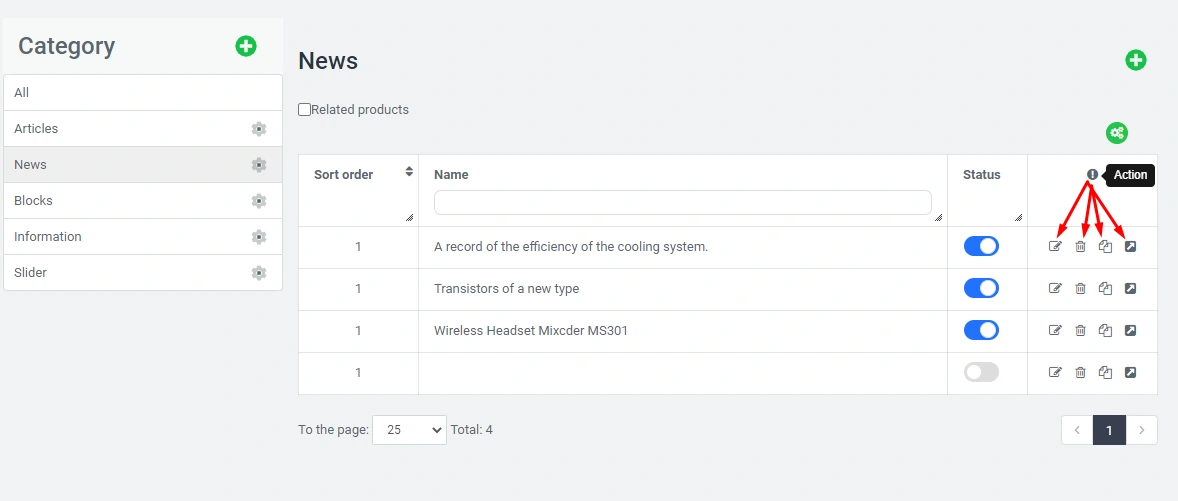Sort table by the Sort order arrows
1178x501 pixels.
pos(409,172)
